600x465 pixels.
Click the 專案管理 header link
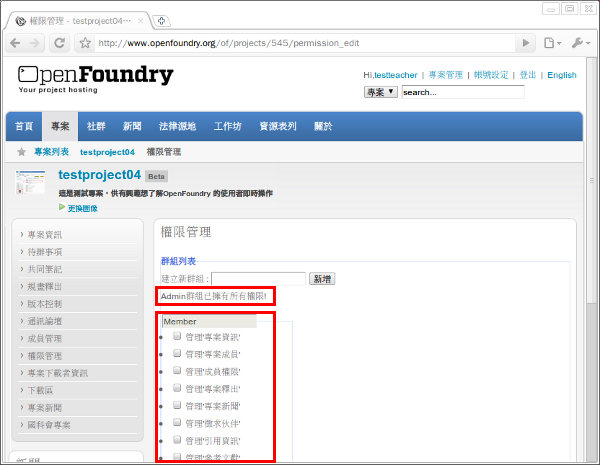pyautogui.click(x=445, y=75)
